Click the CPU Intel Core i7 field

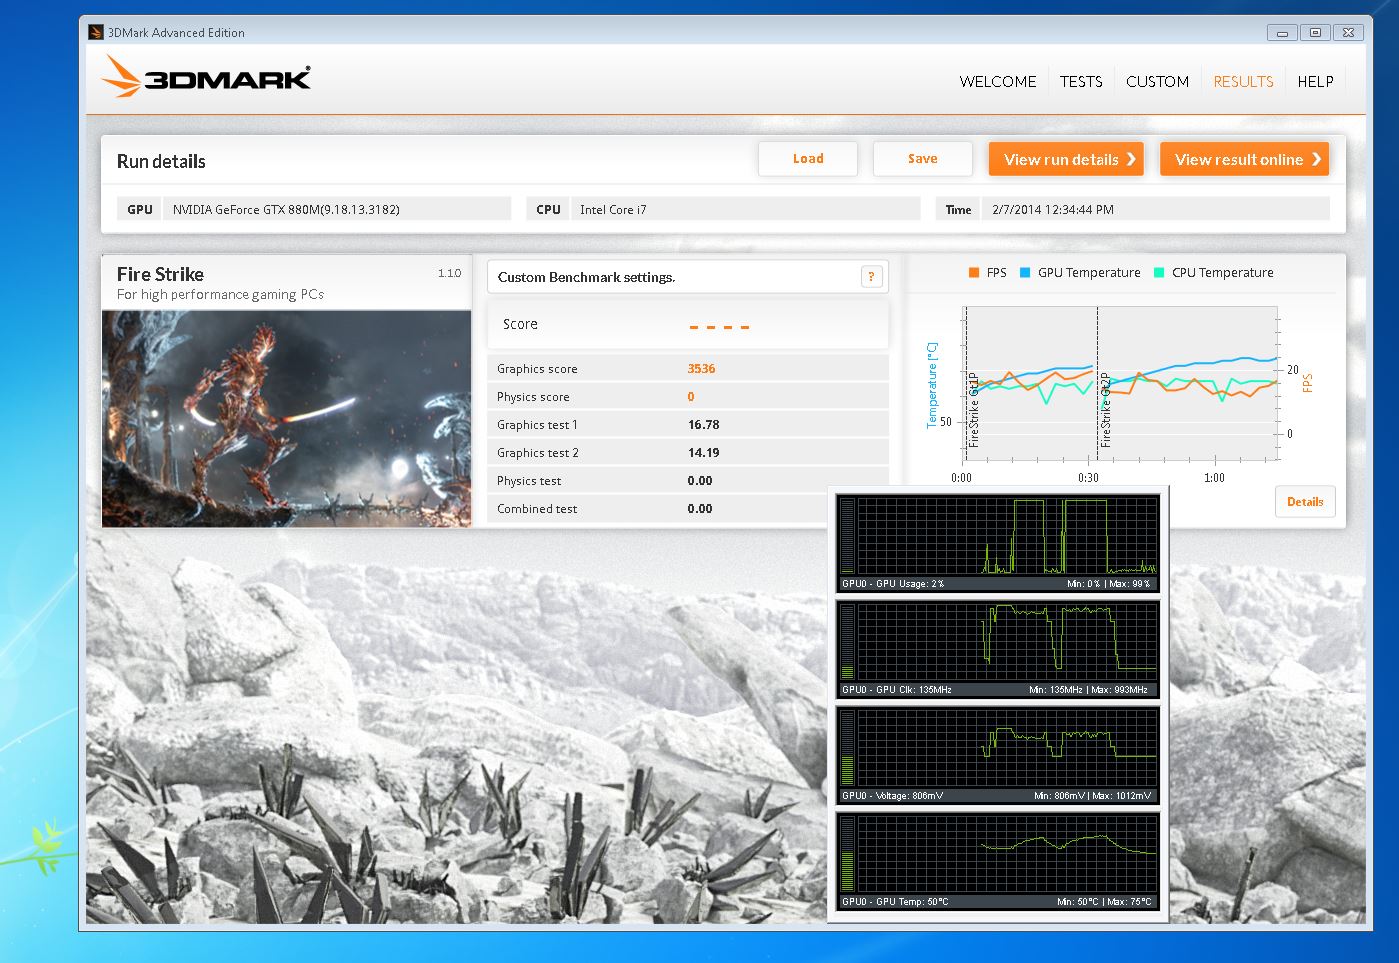point(746,209)
